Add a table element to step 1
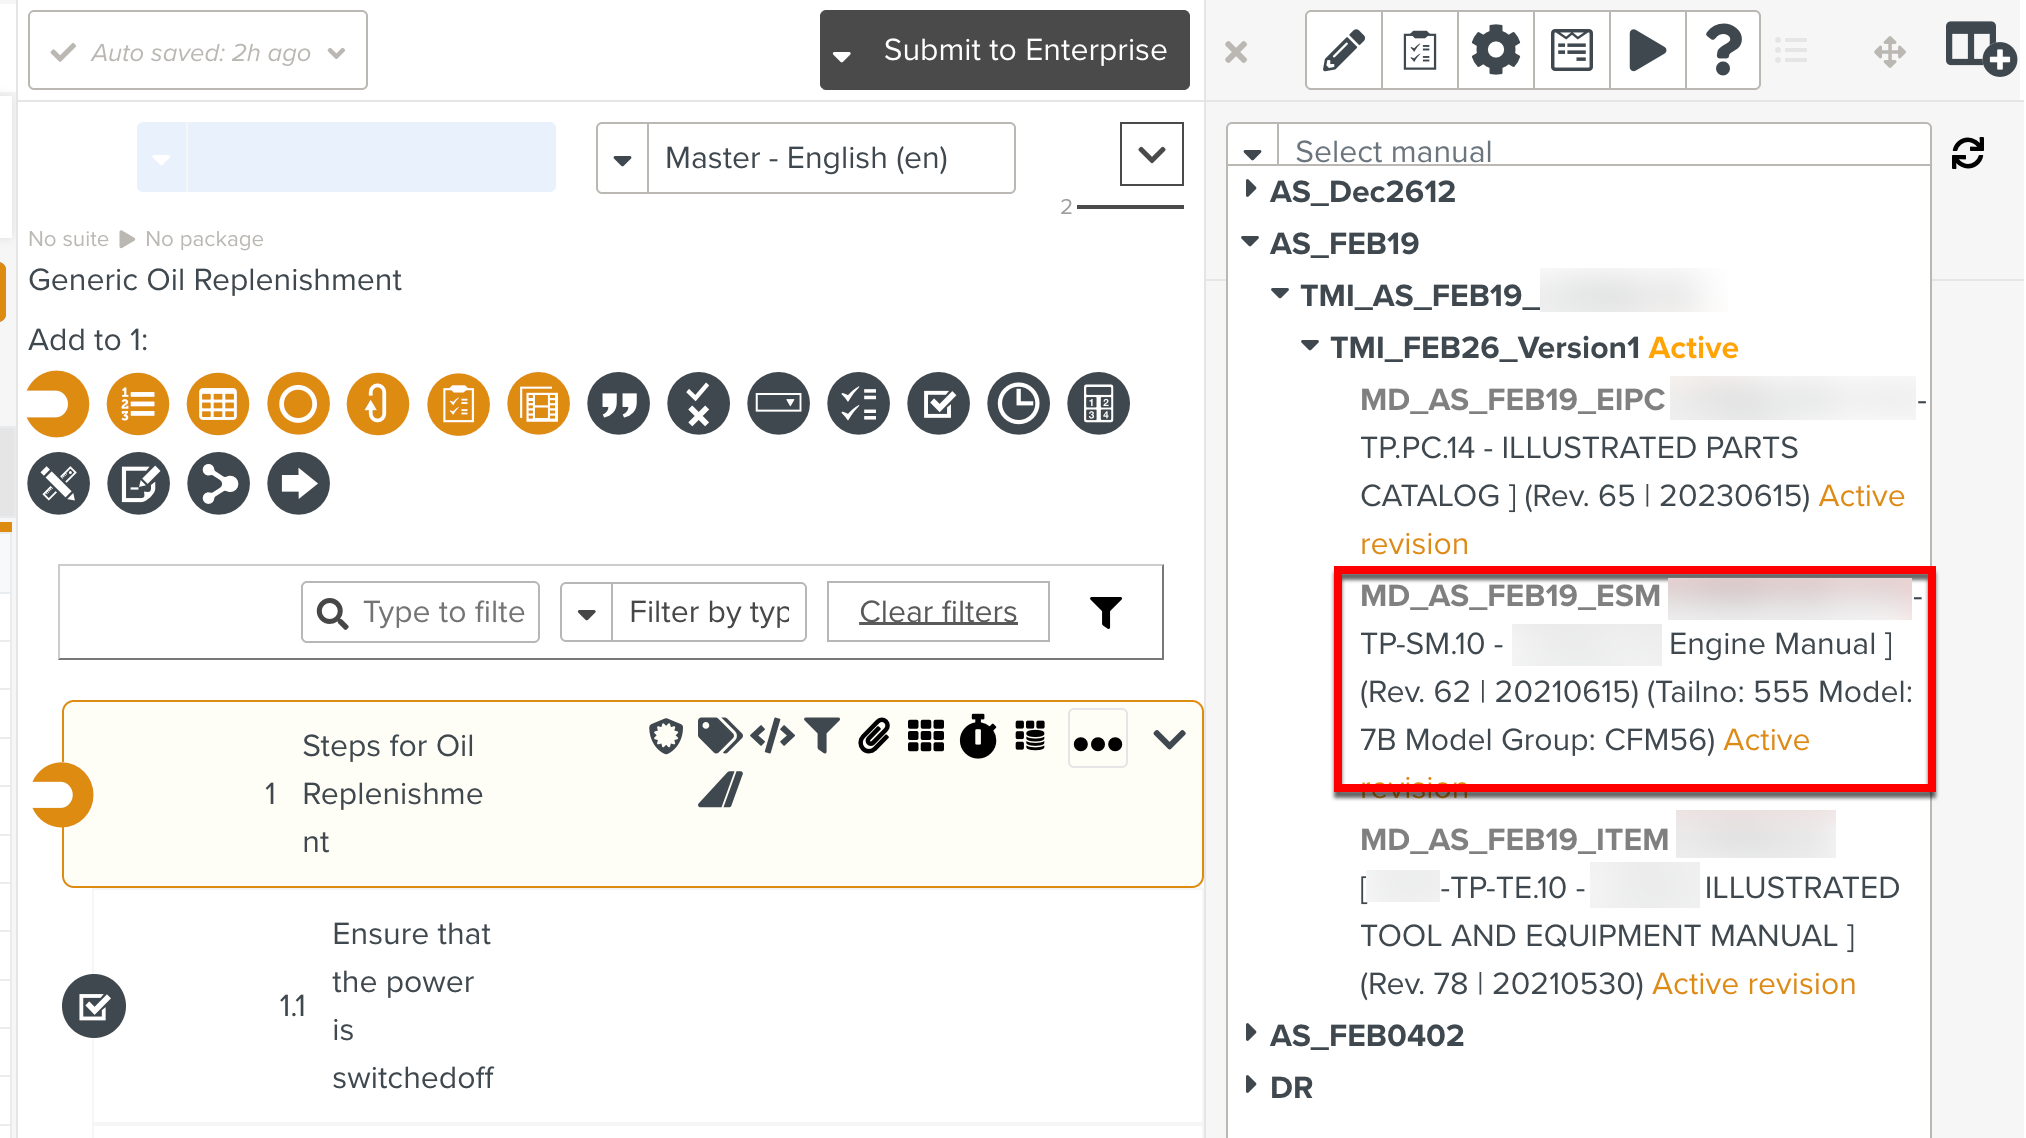 218,404
